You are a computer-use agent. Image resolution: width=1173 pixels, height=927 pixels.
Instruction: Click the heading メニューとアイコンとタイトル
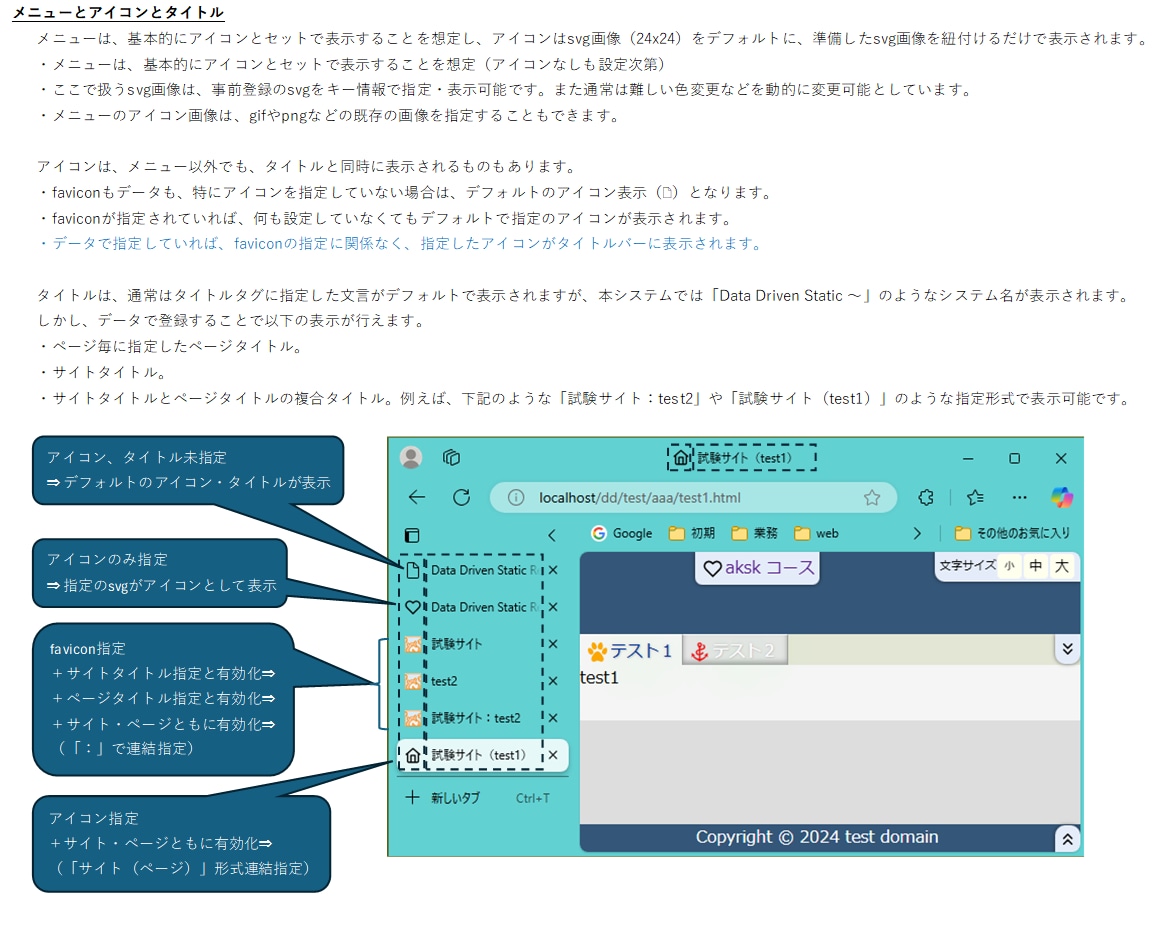118,12
